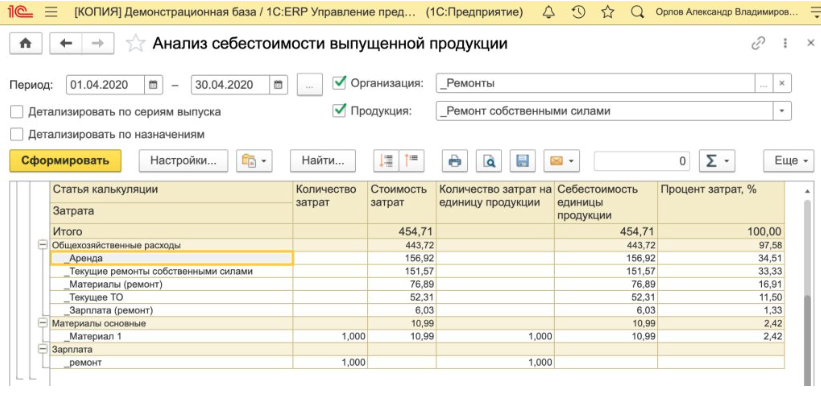
Task: Send report by email envelope button
Action: point(561,161)
